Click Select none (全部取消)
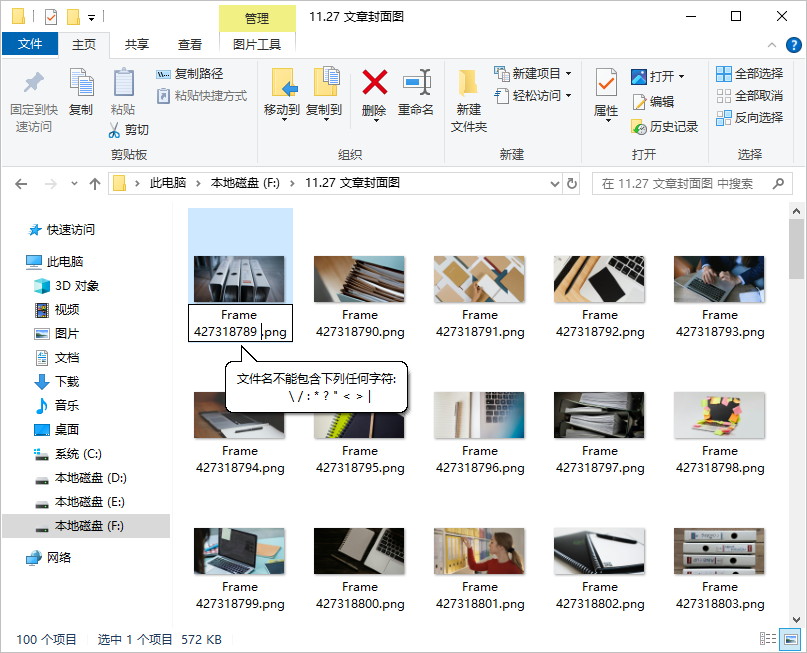The height and width of the screenshot is (653, 807). (x=749, y=96)
